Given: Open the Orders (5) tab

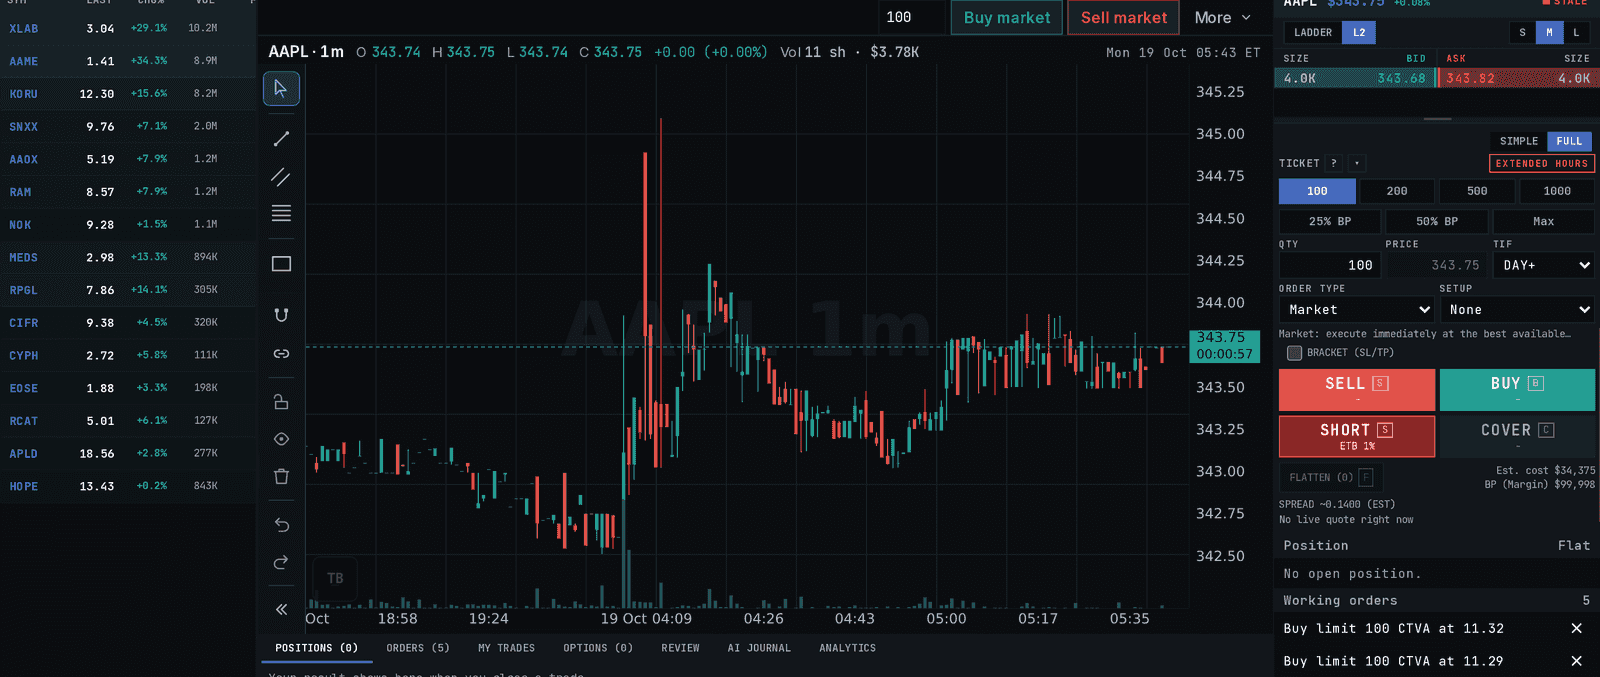Looking at the screenshot, I should (418, 648).
